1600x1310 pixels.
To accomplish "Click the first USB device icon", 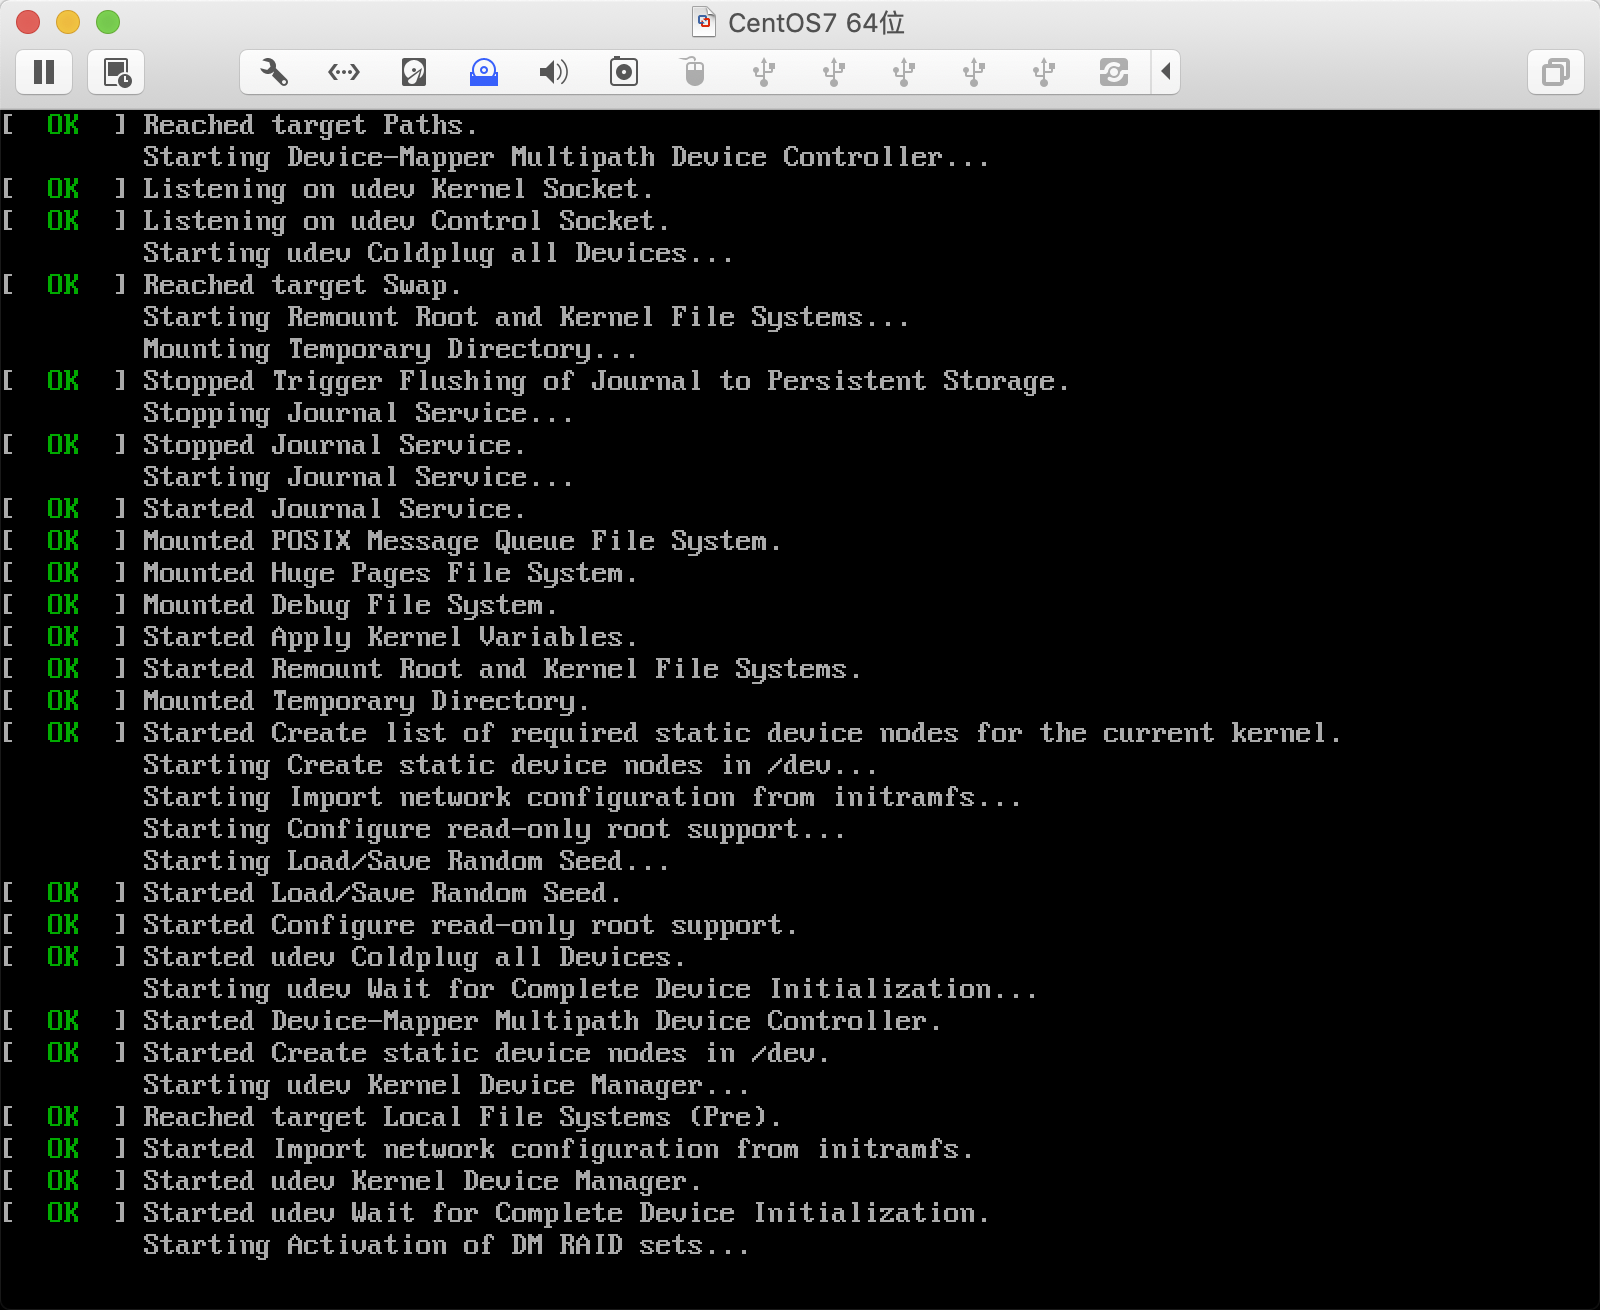I will tap(764, 72).
